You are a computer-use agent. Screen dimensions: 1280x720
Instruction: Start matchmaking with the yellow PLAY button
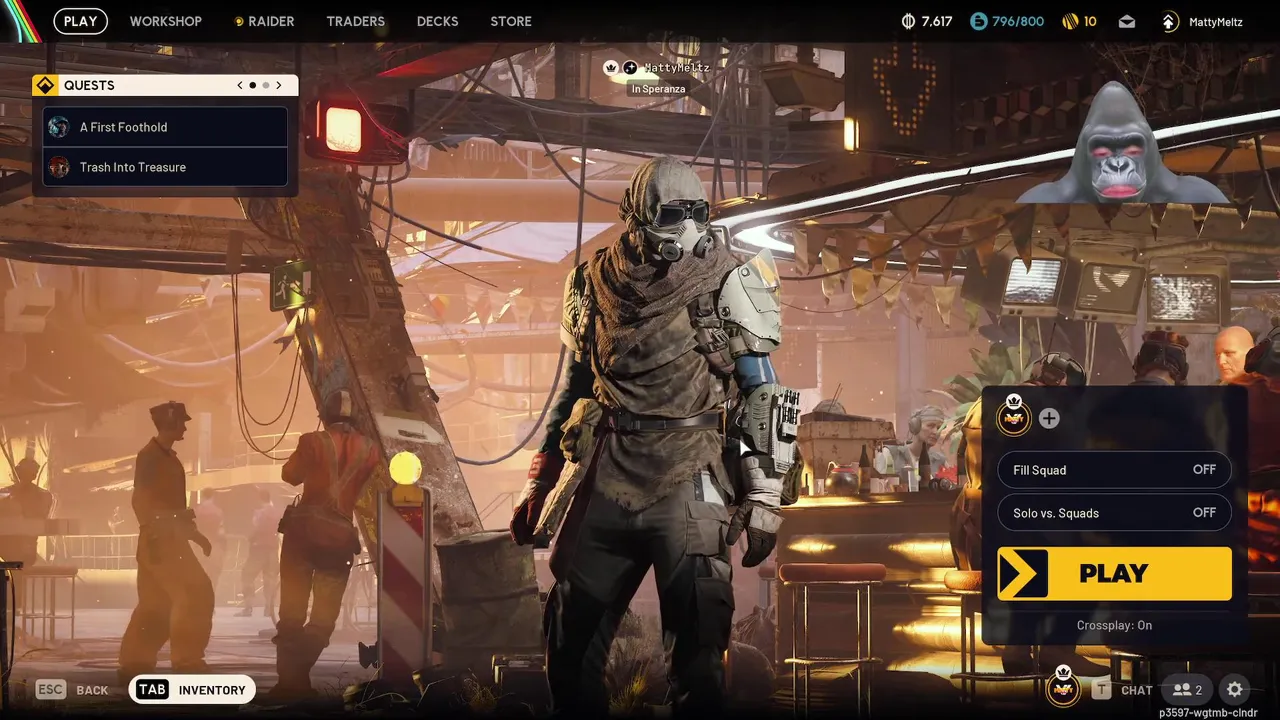(1114, 573)
